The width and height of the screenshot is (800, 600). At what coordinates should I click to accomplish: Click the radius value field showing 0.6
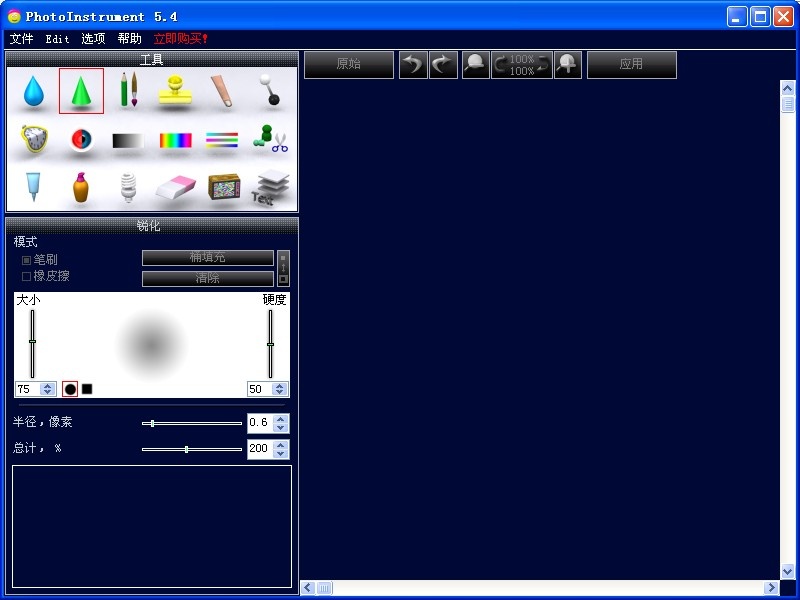point(261,423)
